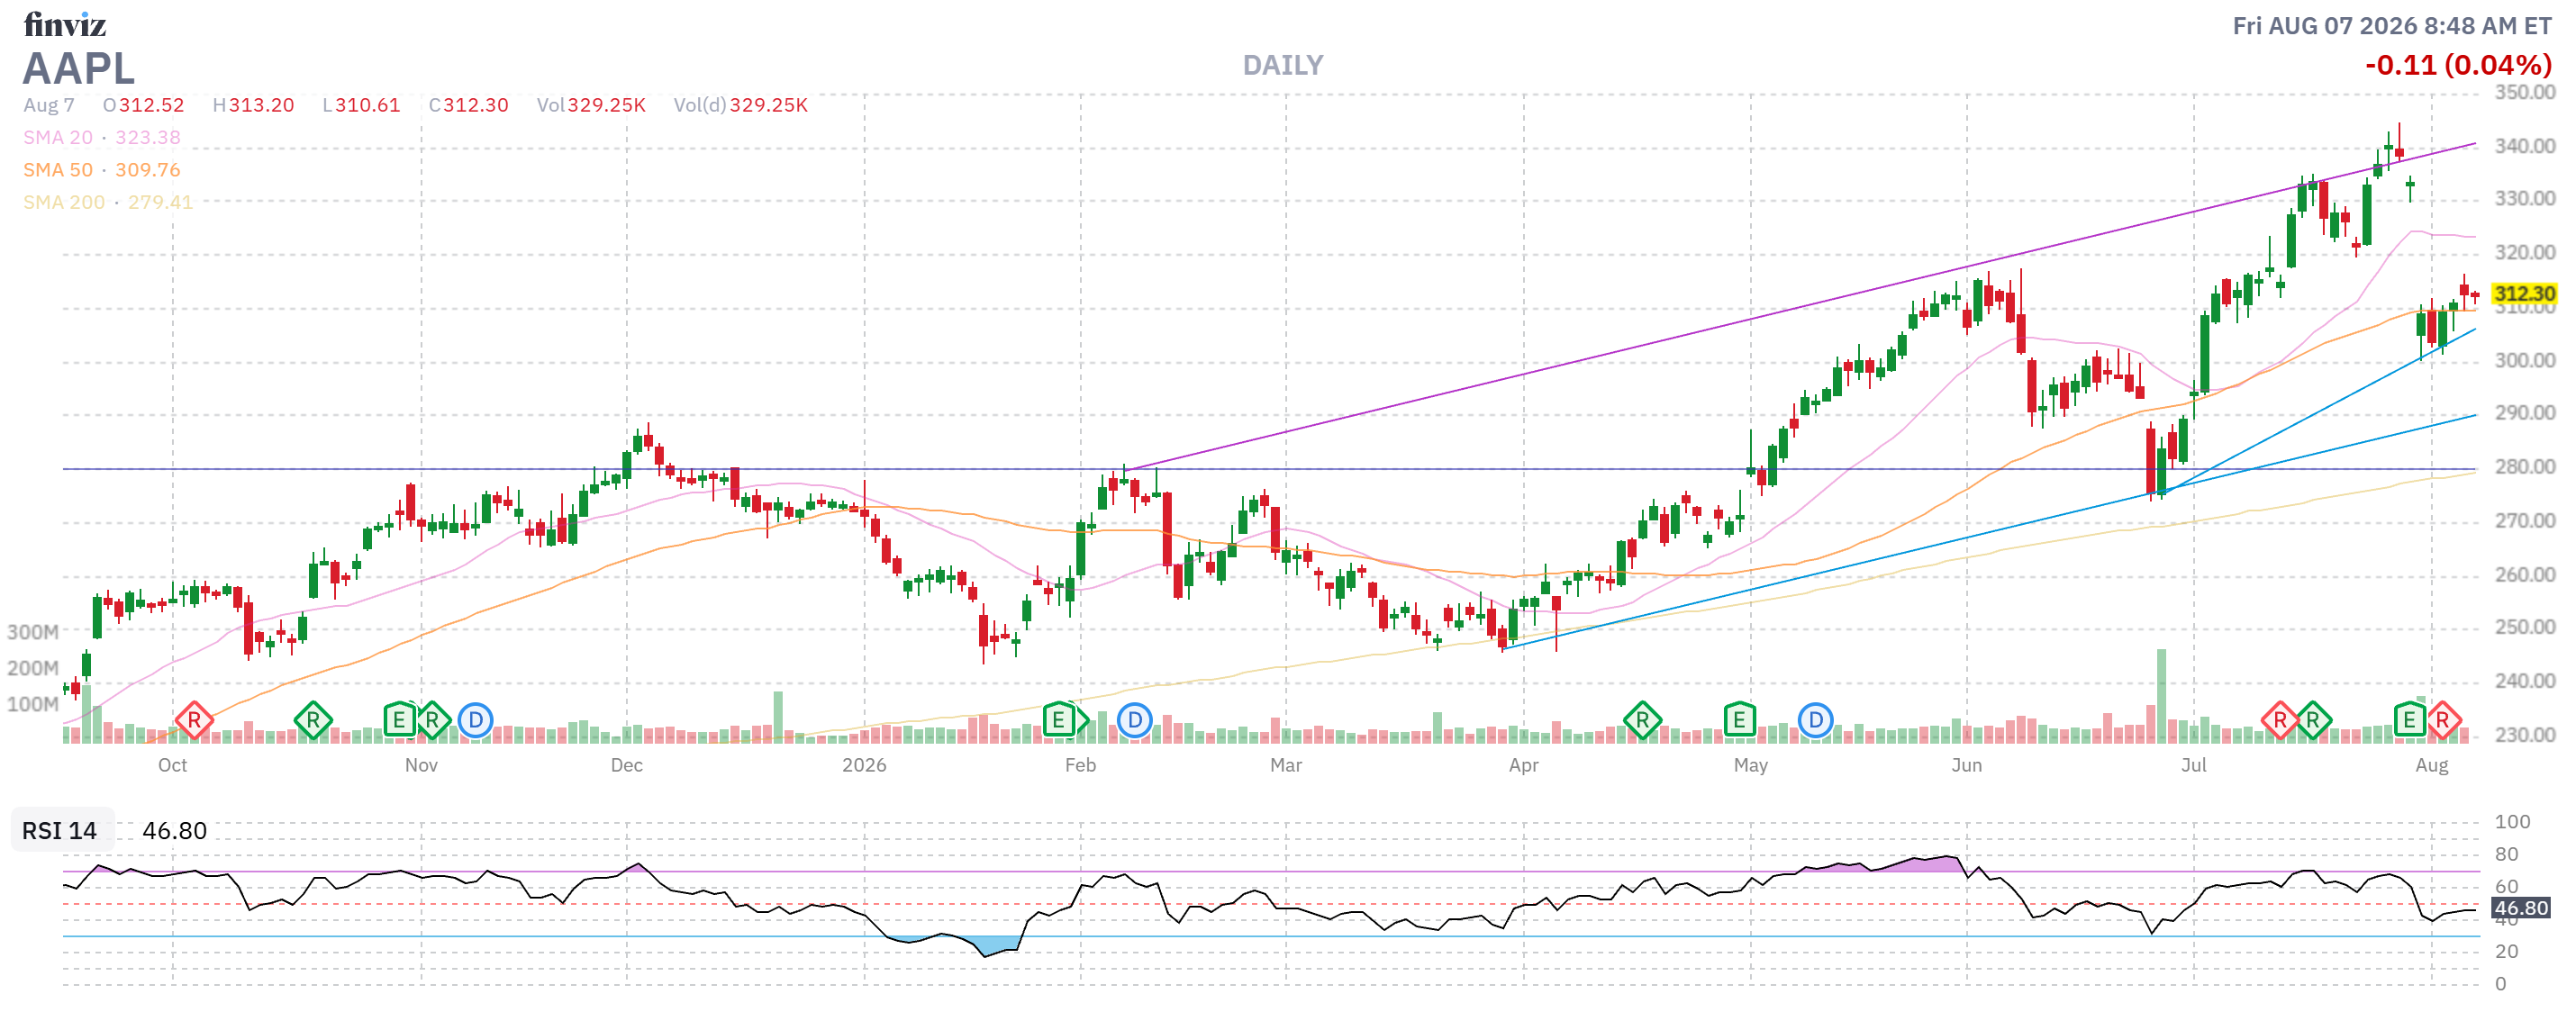2576x1012 pixels.
Task: Click the 350.00 price axis label
Action: tap(2525, 92)
